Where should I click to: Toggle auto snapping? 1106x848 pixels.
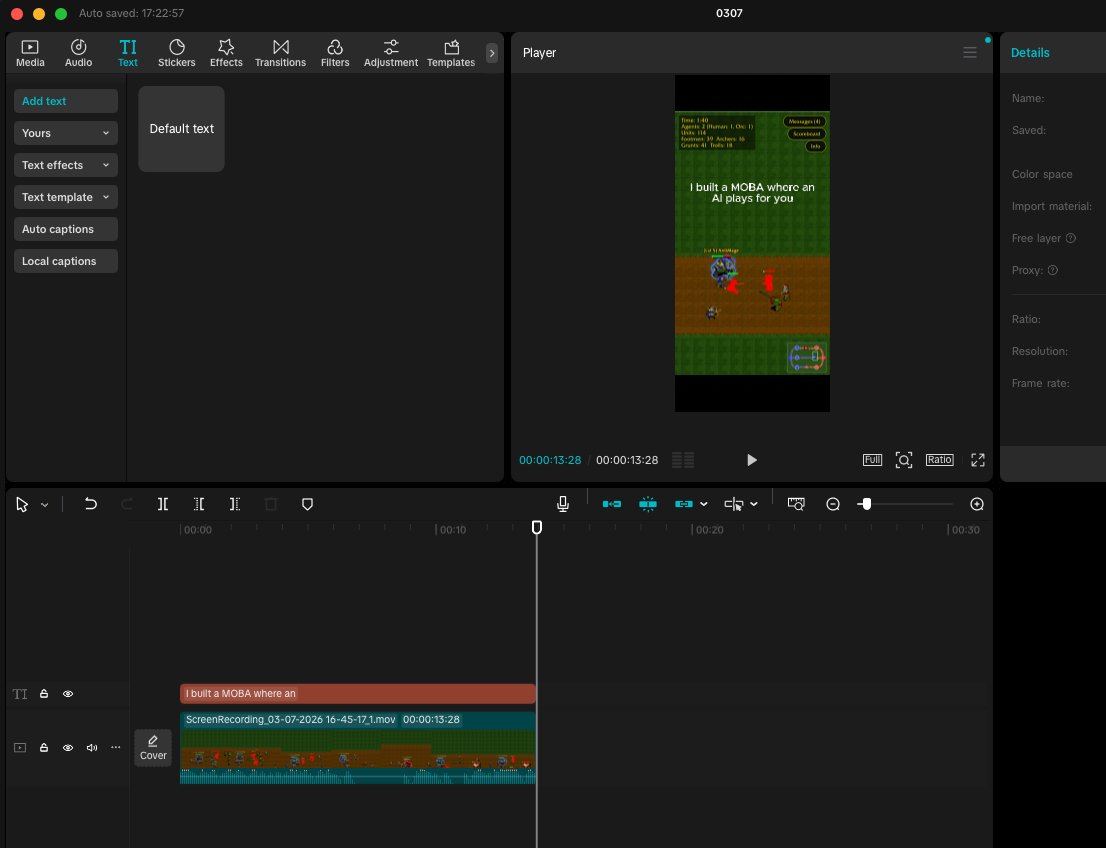(648, 504)
